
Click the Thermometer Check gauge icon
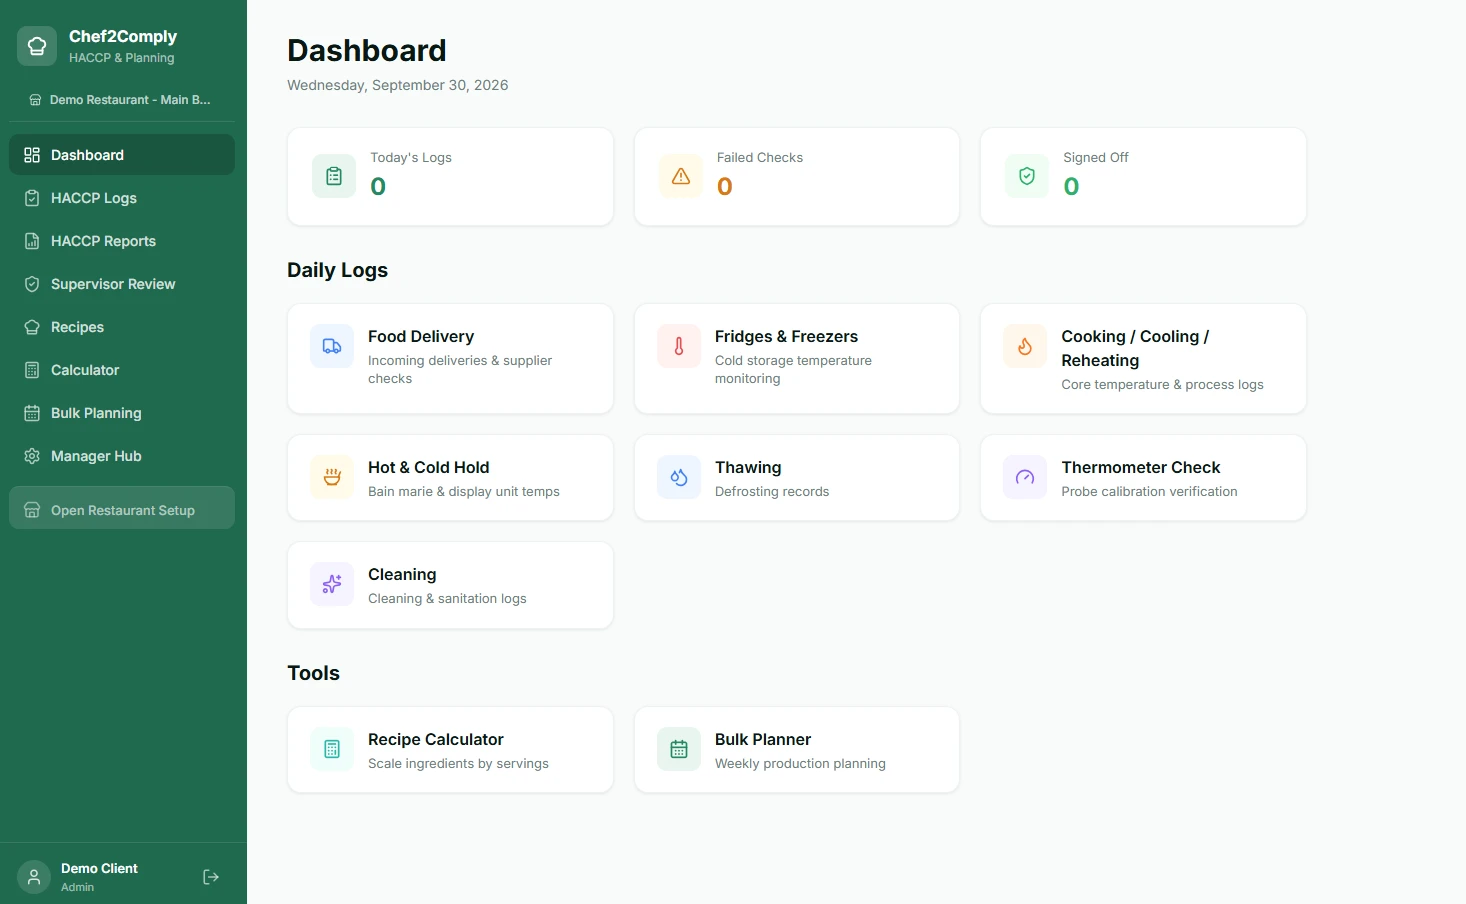(x=1025, y=477)
